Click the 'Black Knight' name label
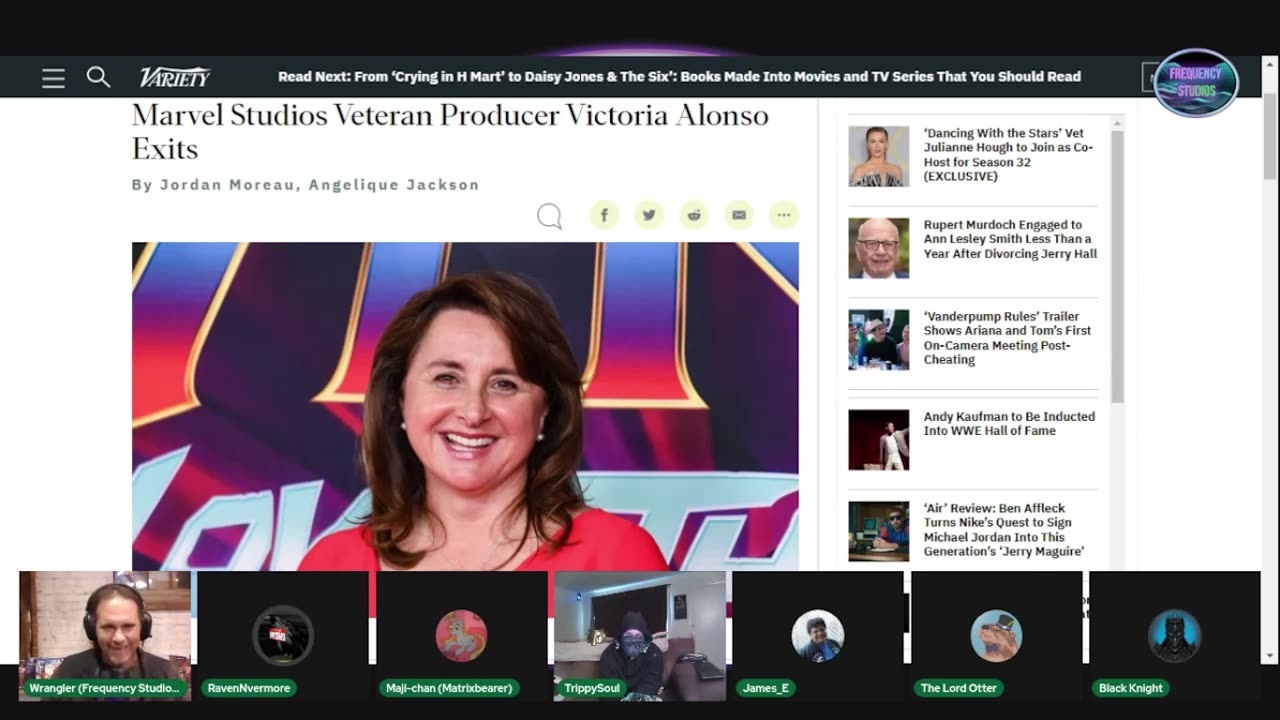The height and width of the screenshot is (720, 1280). 1131,688
